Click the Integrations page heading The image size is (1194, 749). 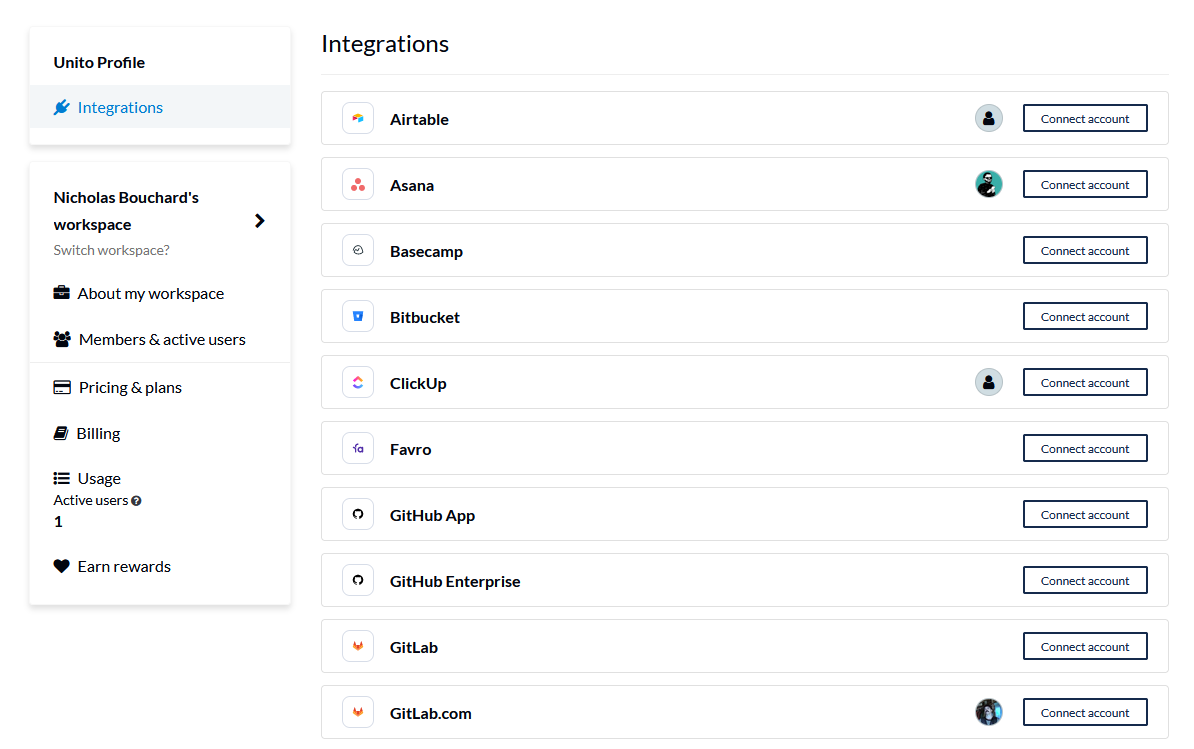pos(385,44)
